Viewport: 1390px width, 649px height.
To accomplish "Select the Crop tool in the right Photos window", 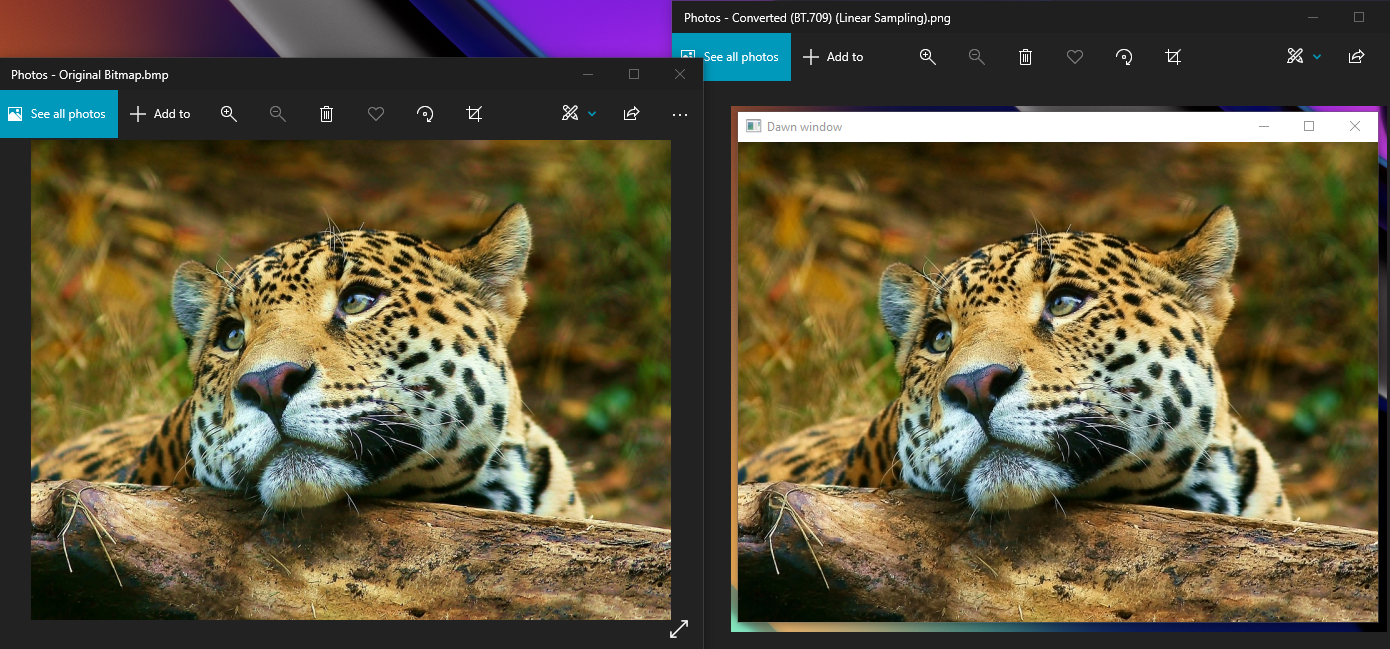I will [x=1173, y=57].
